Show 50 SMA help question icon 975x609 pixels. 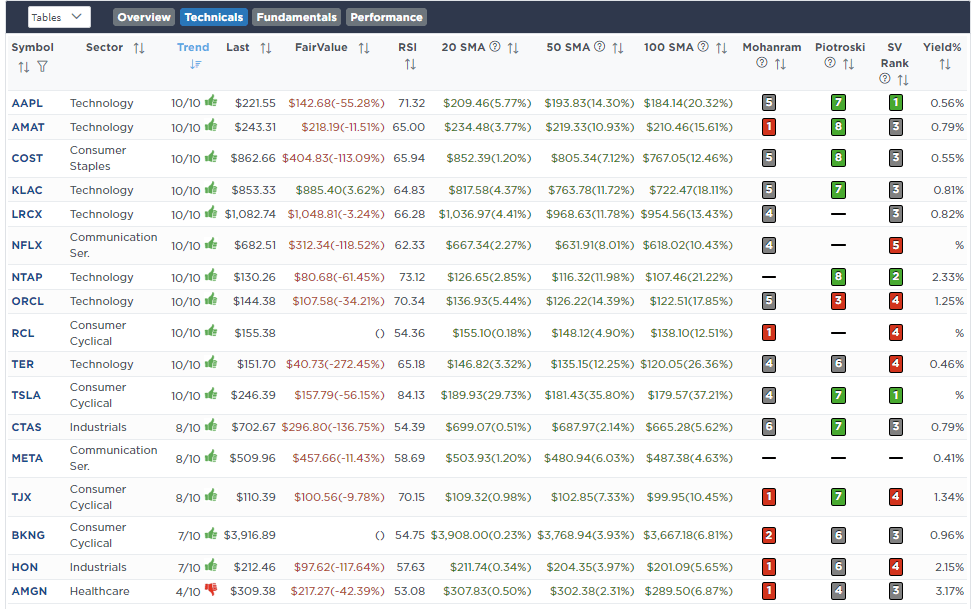[599, 47]
